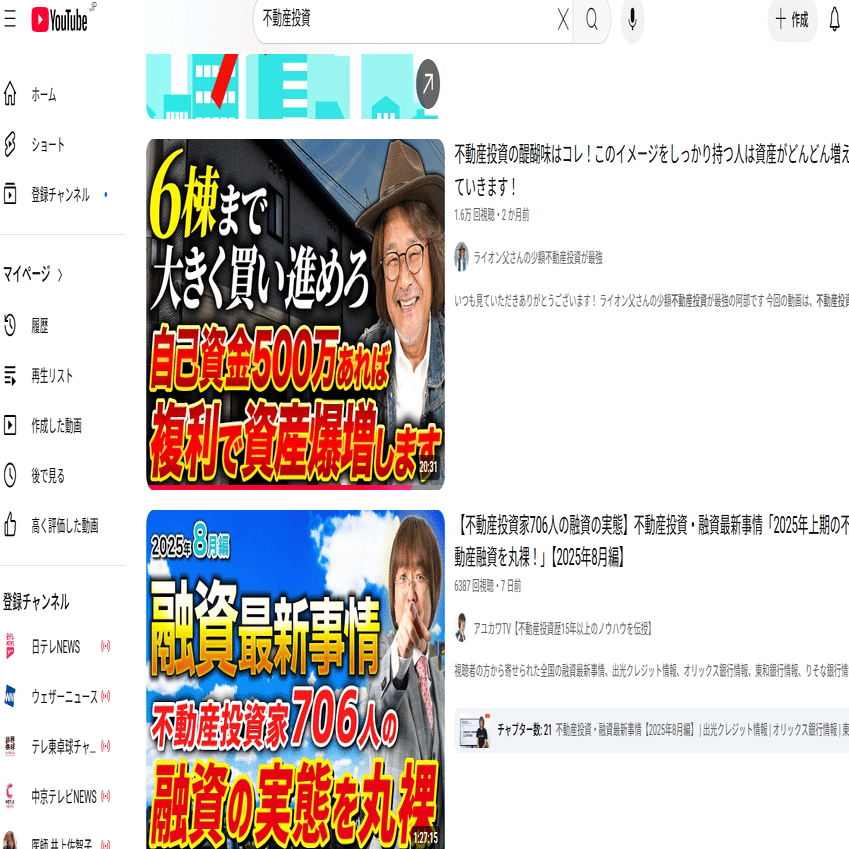Open video title 不動産投資の醍醐味はコレ
The height and width of the screenshot is (849, 849).
click(651, 171)
